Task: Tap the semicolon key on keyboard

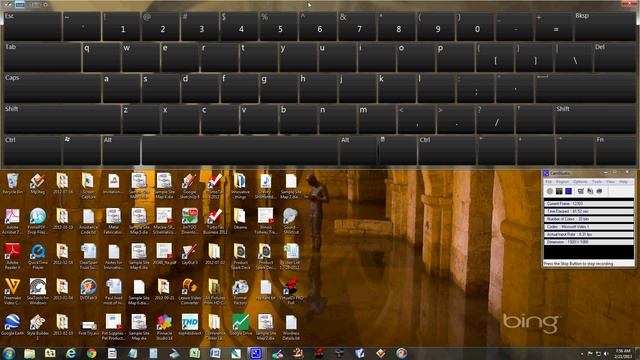Action: click(476, 87)
